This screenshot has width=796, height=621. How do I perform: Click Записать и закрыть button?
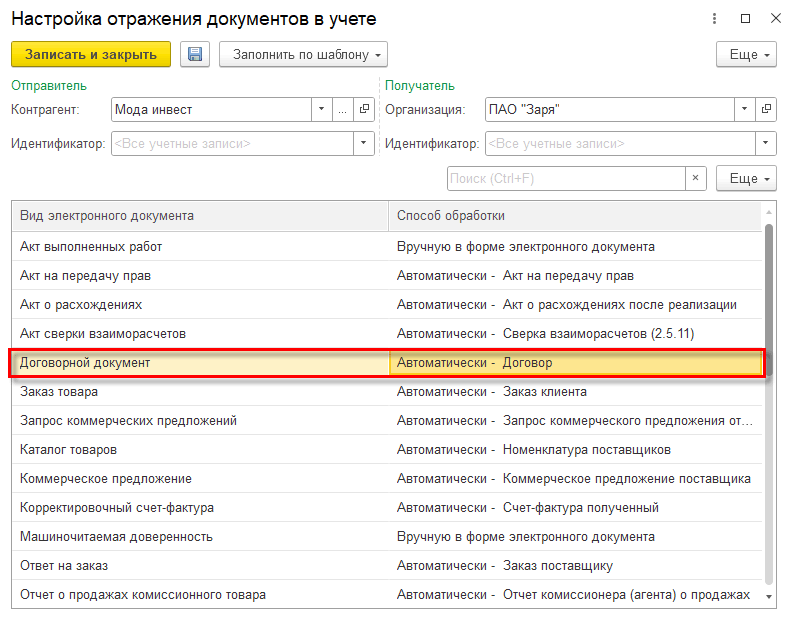point(91,54)
